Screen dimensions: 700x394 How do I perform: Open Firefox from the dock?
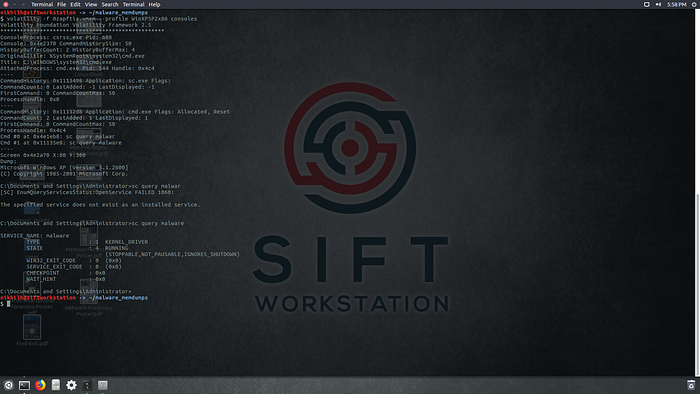(x=40, y=385)
